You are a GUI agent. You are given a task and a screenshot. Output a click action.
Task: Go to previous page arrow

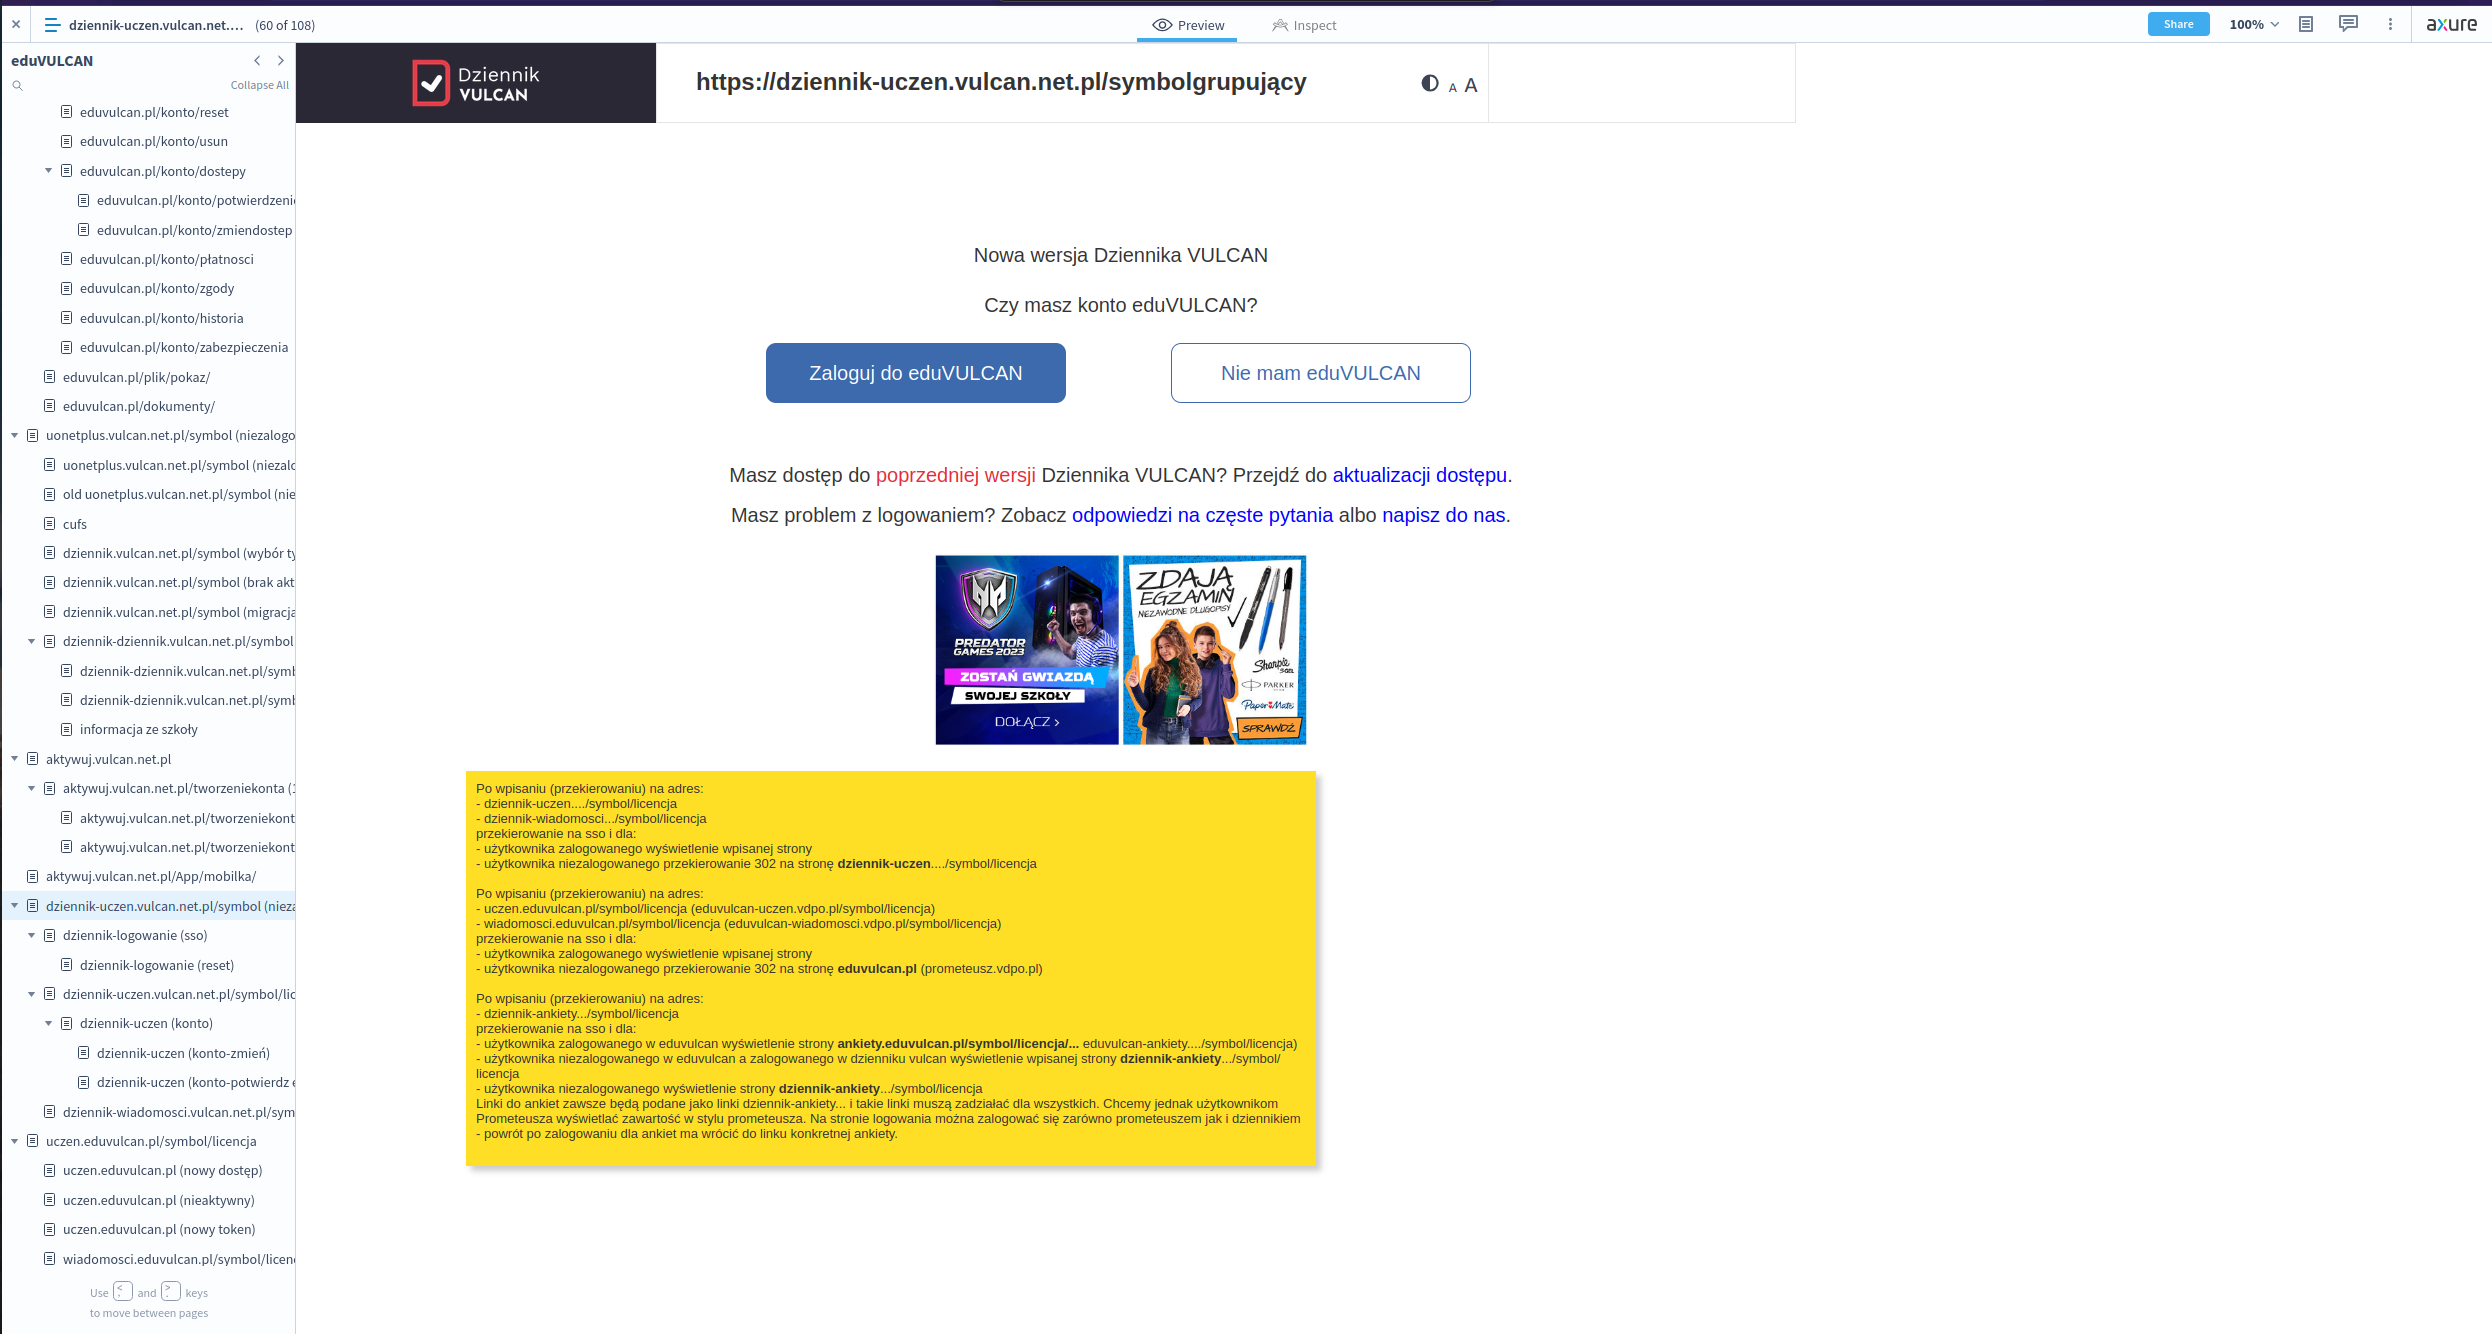coord(257,61)
